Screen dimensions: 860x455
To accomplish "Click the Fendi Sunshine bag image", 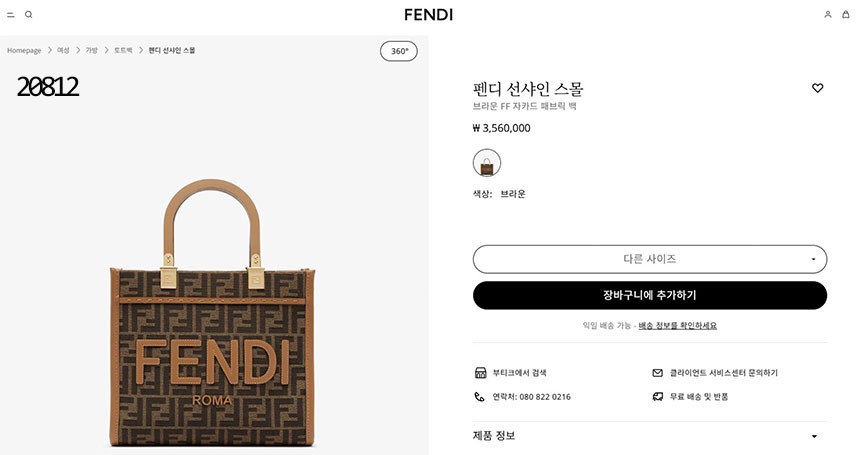I will click(x=214, y=330).
